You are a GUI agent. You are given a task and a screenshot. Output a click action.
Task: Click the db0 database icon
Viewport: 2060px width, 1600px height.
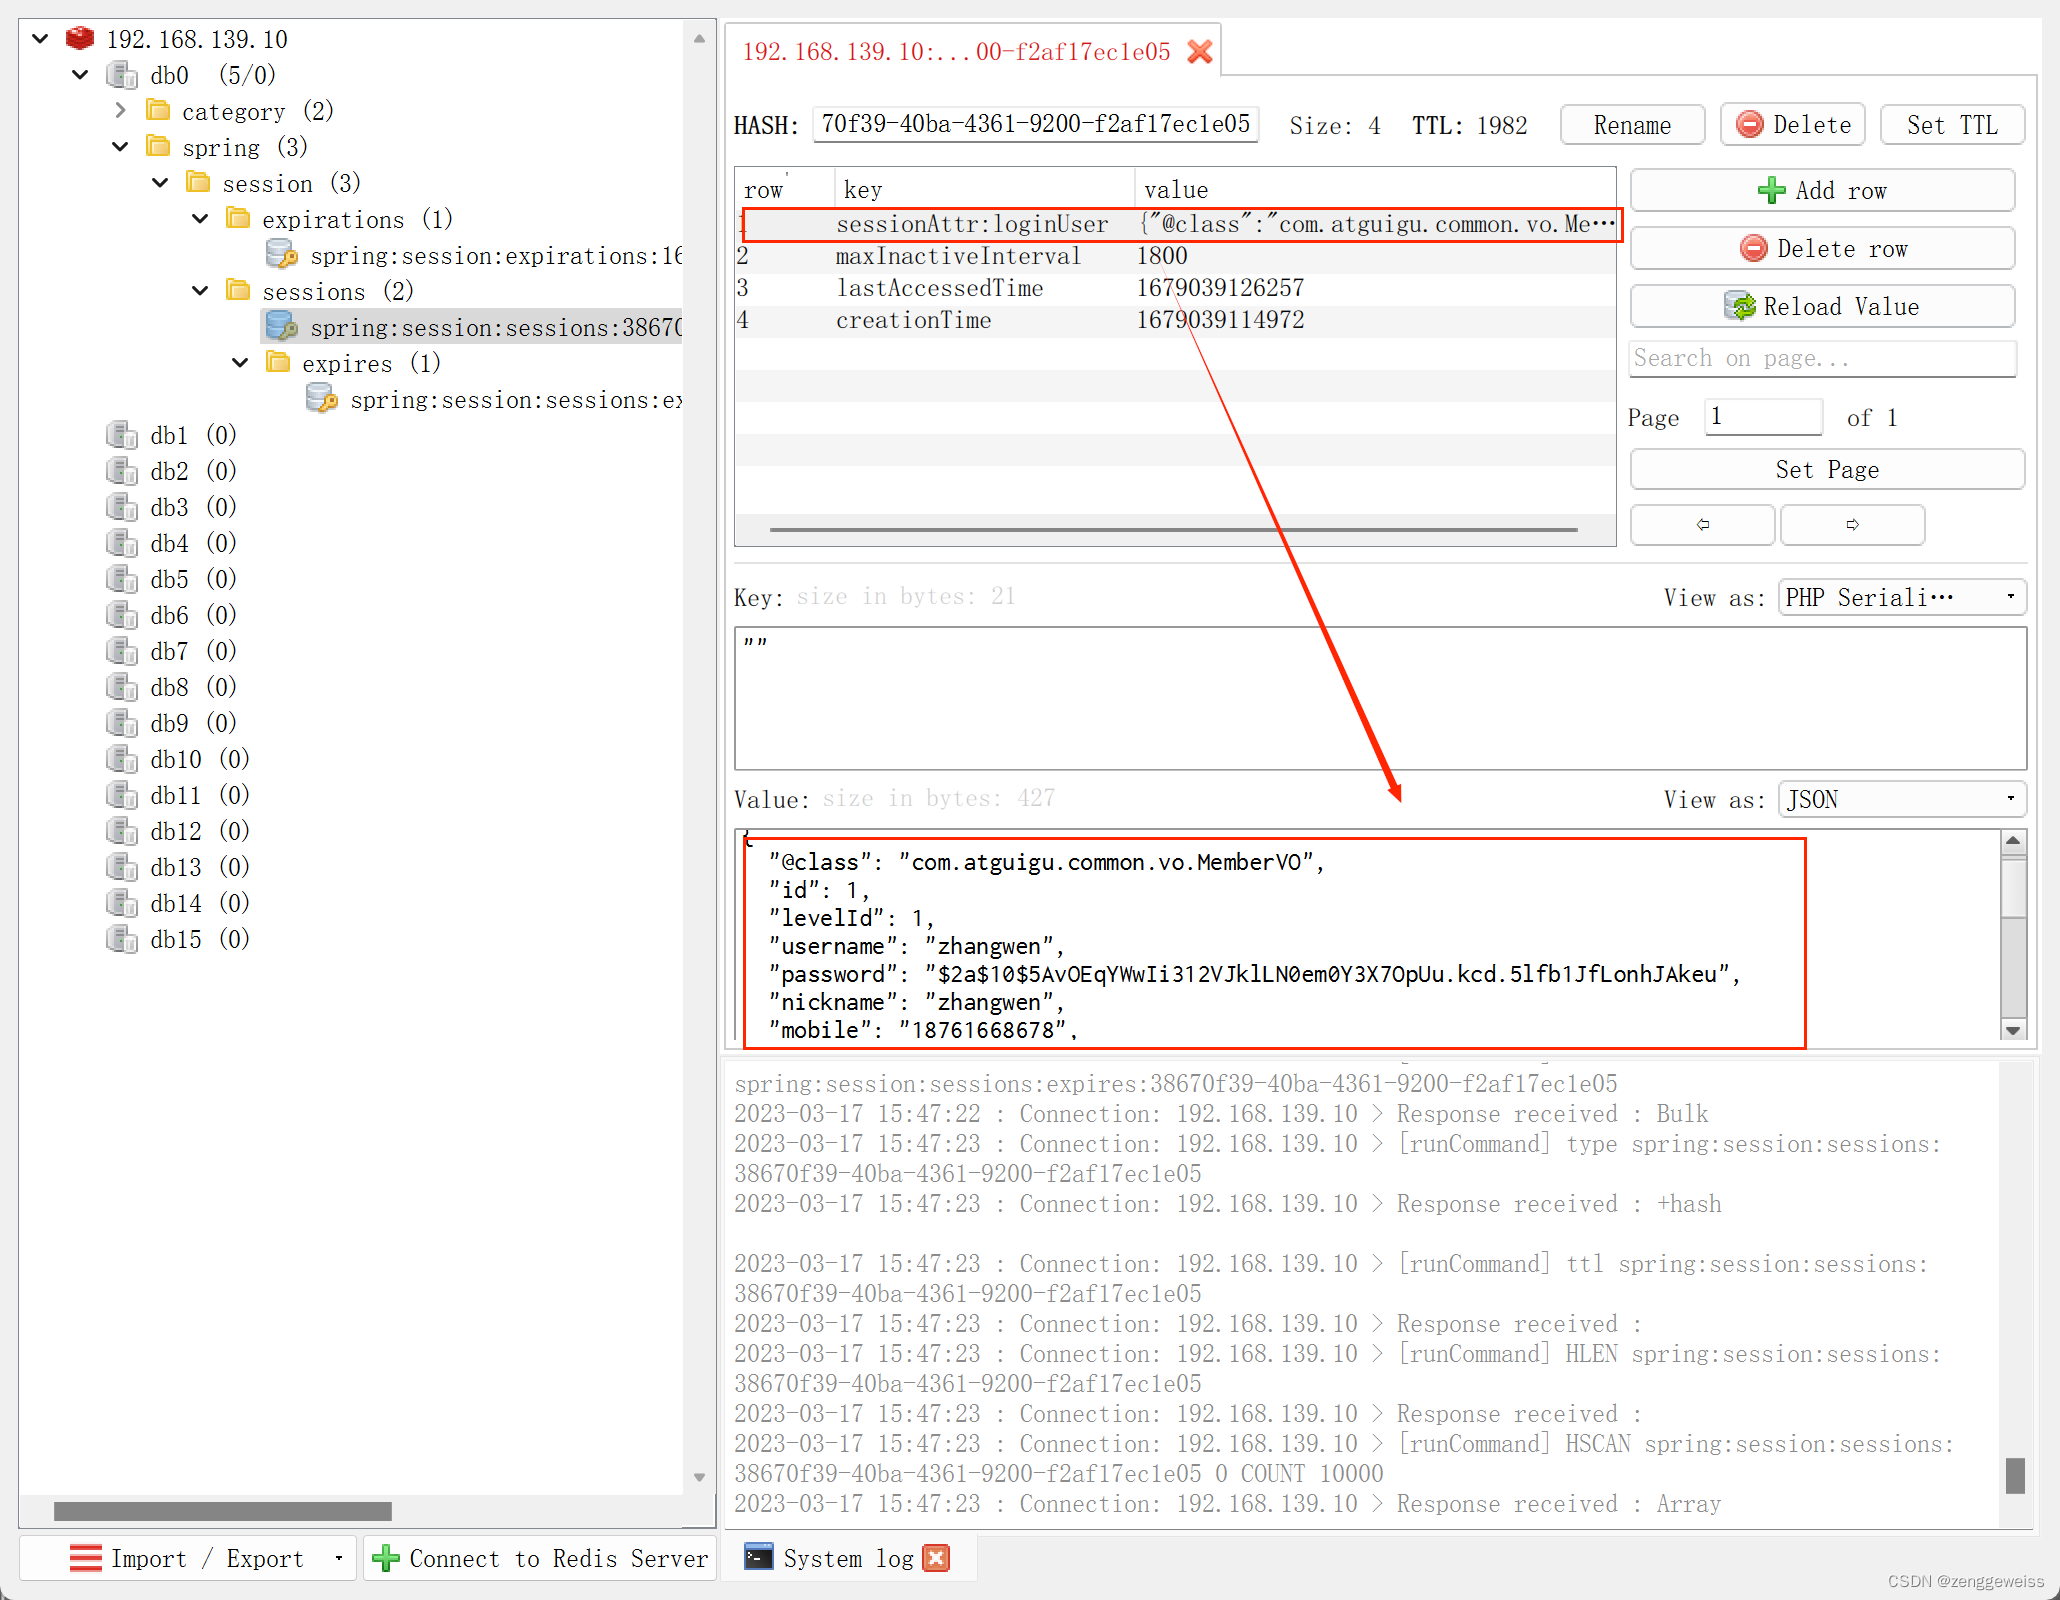(122, 75)
